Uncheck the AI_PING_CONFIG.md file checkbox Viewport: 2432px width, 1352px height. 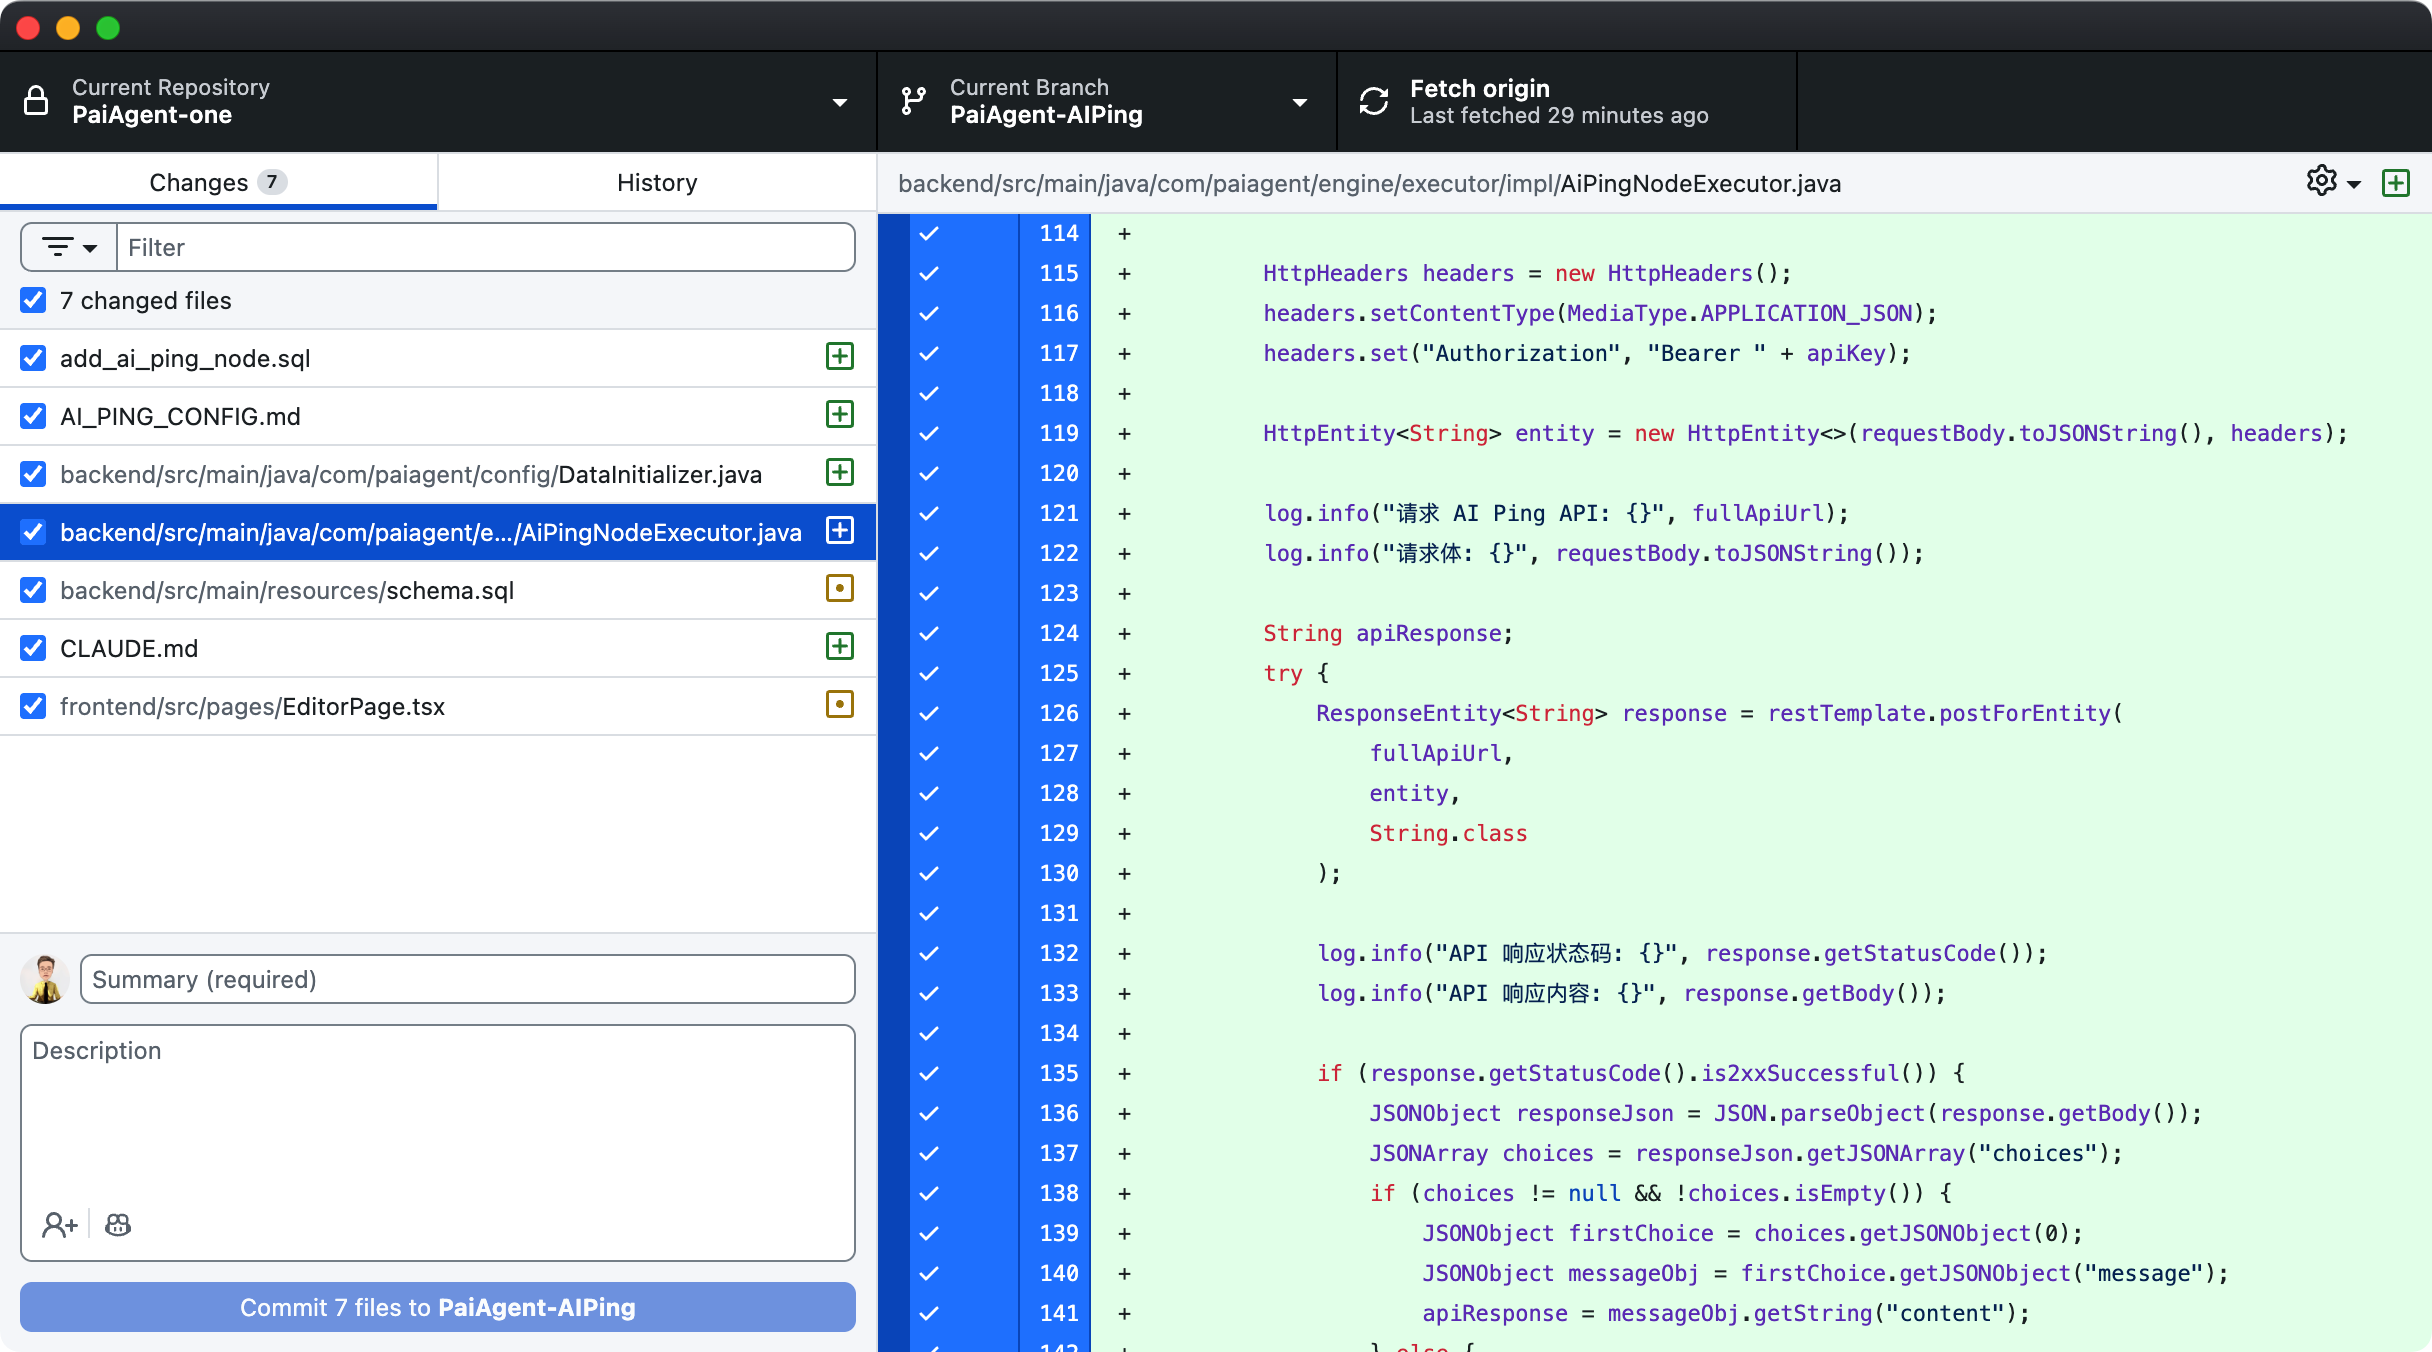pos(33,416)
